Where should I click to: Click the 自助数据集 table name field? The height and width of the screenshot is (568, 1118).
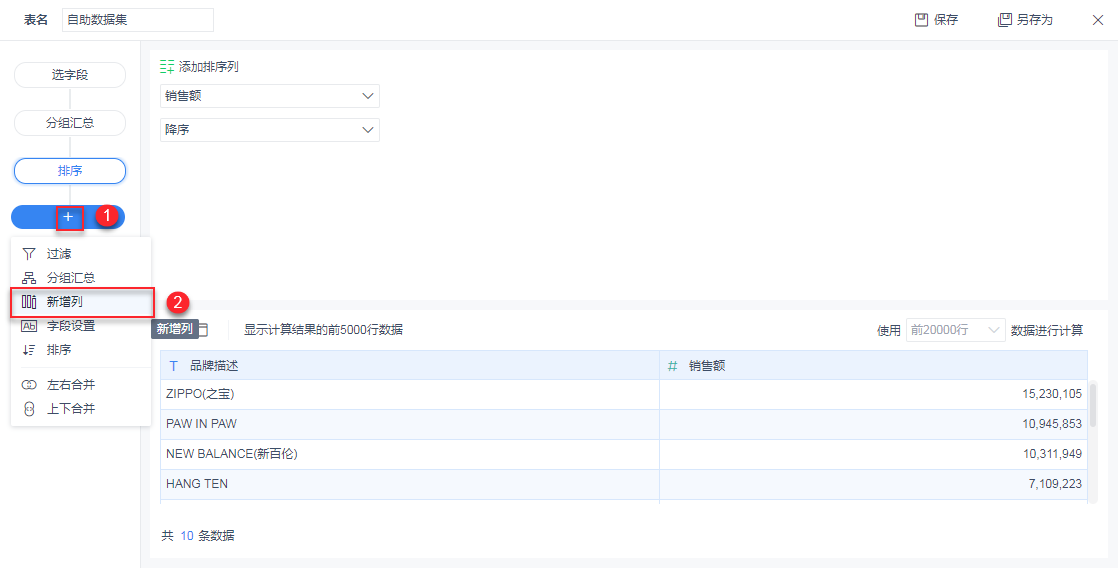pyautogui.click(x=138, y=20)
